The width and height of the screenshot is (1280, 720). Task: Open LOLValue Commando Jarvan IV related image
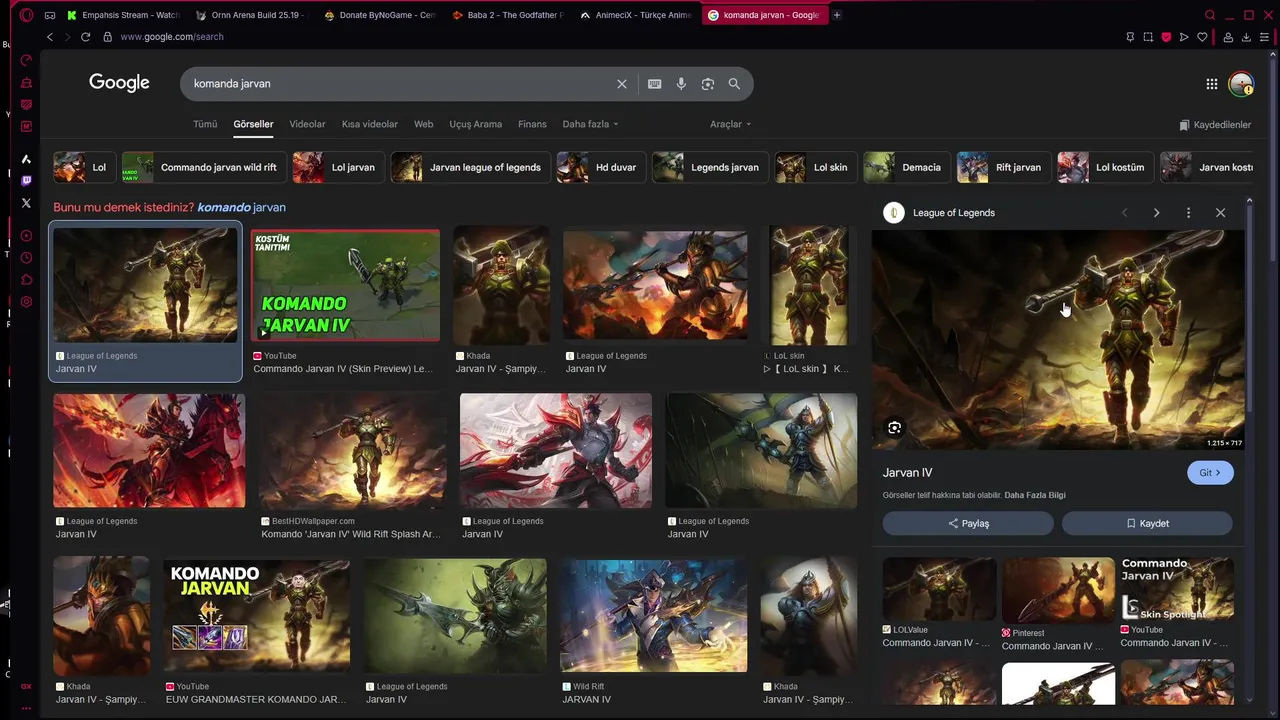(x=939, y=590)
